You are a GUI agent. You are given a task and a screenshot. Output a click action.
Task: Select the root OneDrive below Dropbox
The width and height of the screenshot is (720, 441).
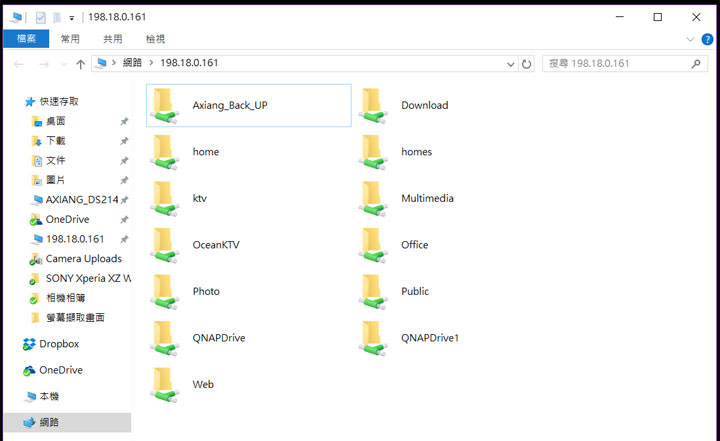(61, 370)
